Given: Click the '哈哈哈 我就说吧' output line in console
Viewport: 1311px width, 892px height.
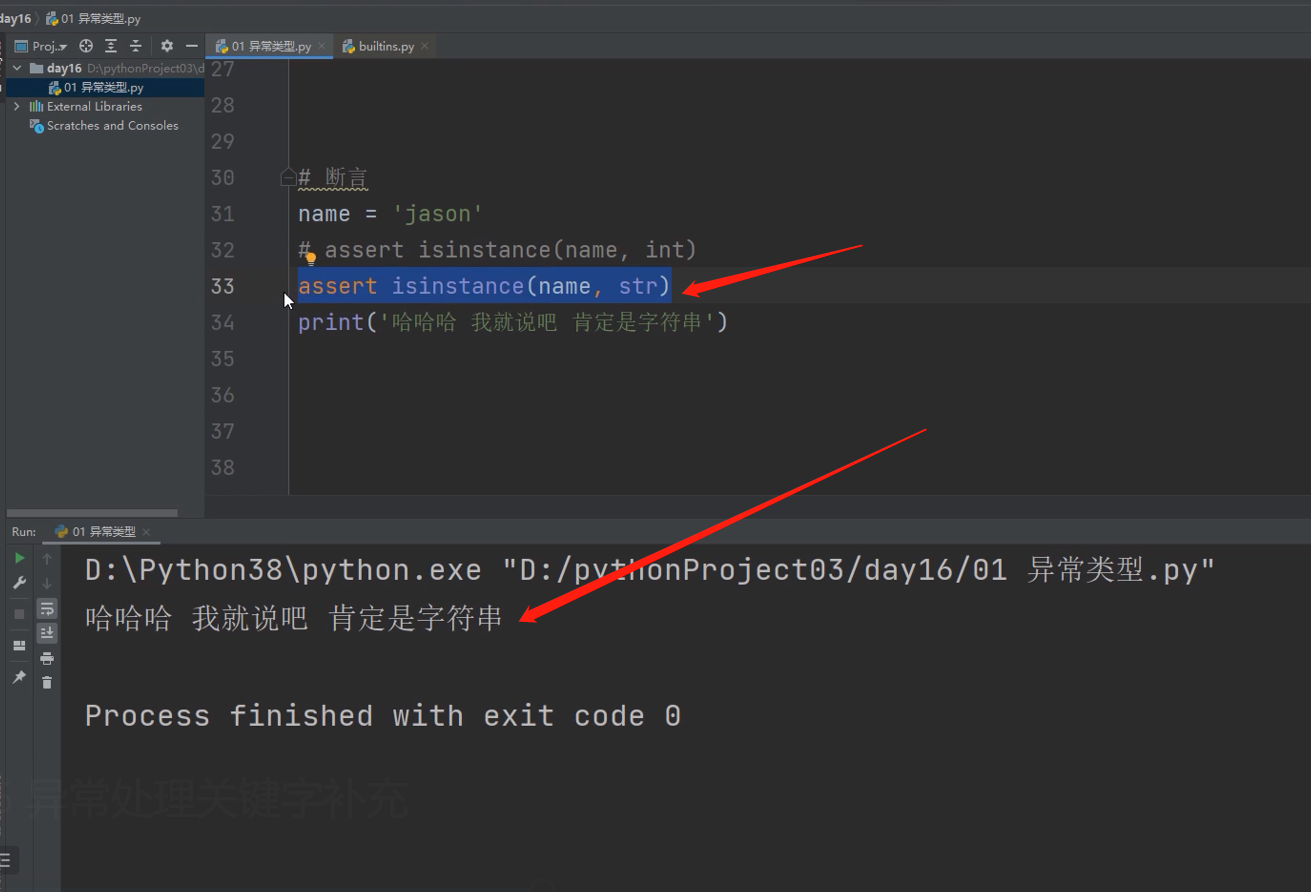Looking at the screenshot, I should [294, 619].
